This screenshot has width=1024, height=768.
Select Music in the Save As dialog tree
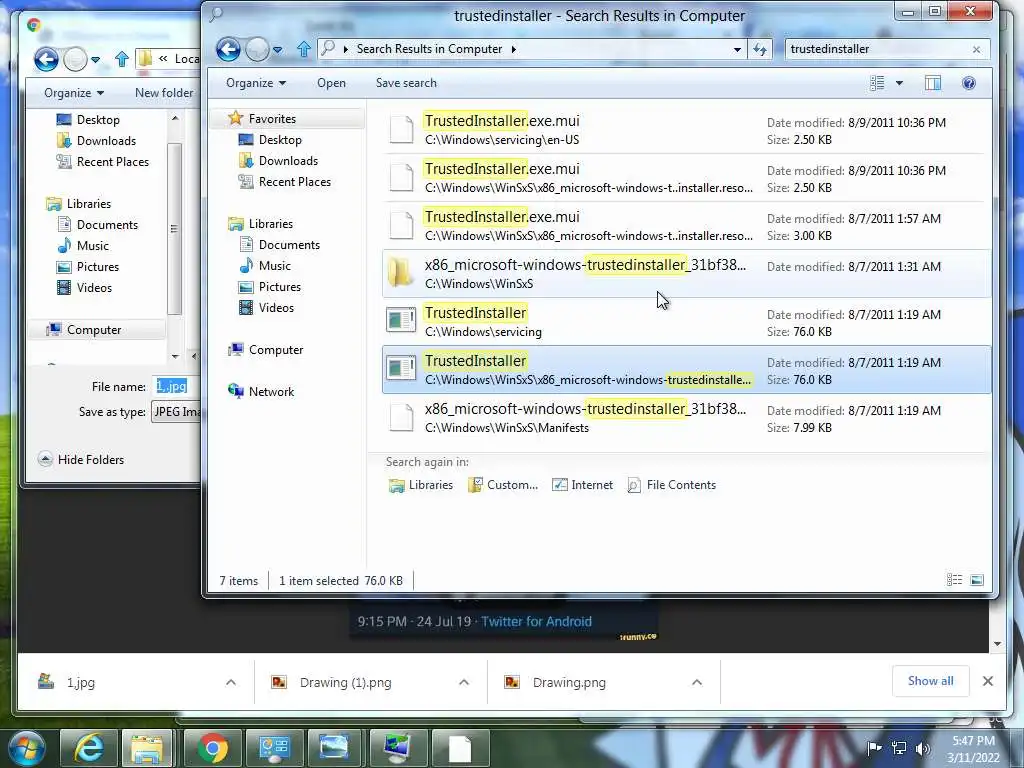pyautogui.click(x=92, y=246)
